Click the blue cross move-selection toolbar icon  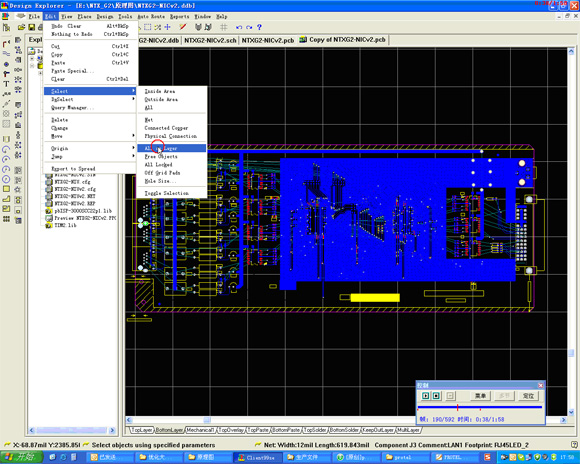[168, 27]
